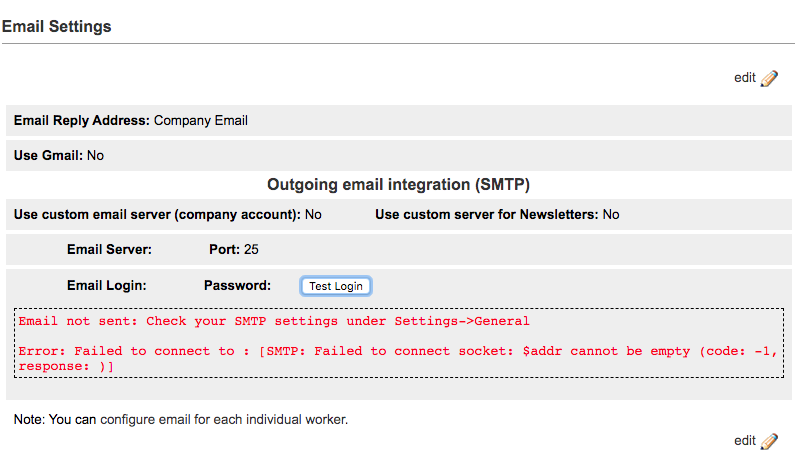Click the top 'edit' text link

tap(744, 78)
